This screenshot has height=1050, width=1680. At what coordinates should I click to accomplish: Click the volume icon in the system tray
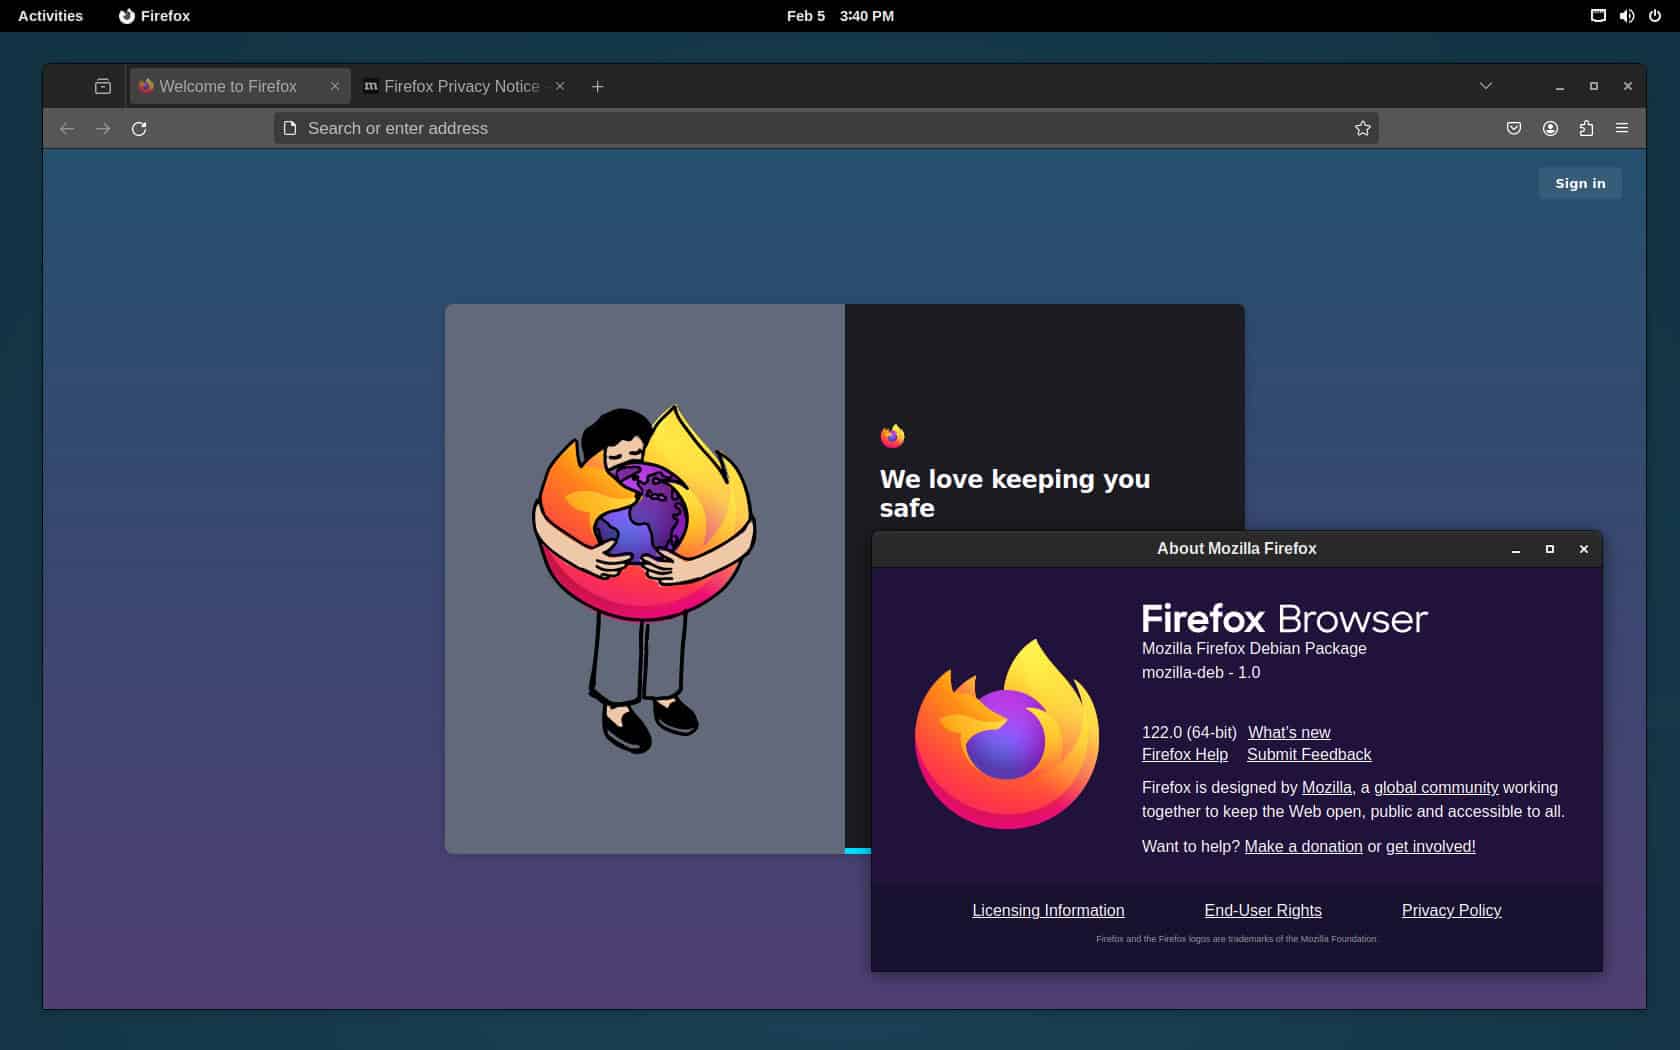pyautogui.click(x=1627, y=15)
